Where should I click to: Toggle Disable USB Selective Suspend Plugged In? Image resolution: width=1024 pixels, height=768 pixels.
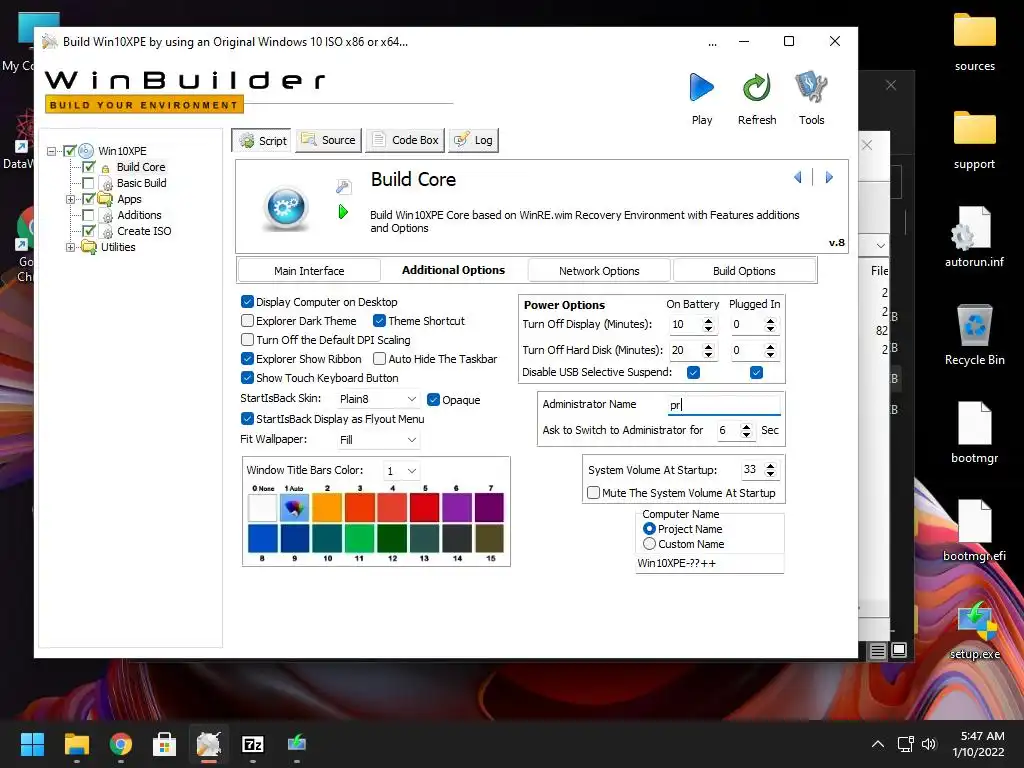tap(756, 372)
